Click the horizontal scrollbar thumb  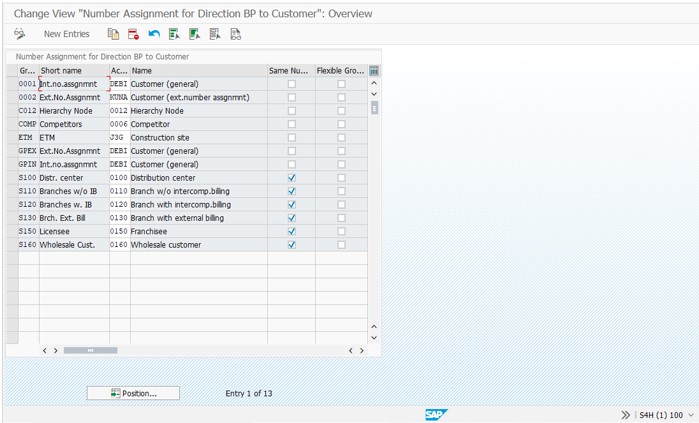(90, 350)
